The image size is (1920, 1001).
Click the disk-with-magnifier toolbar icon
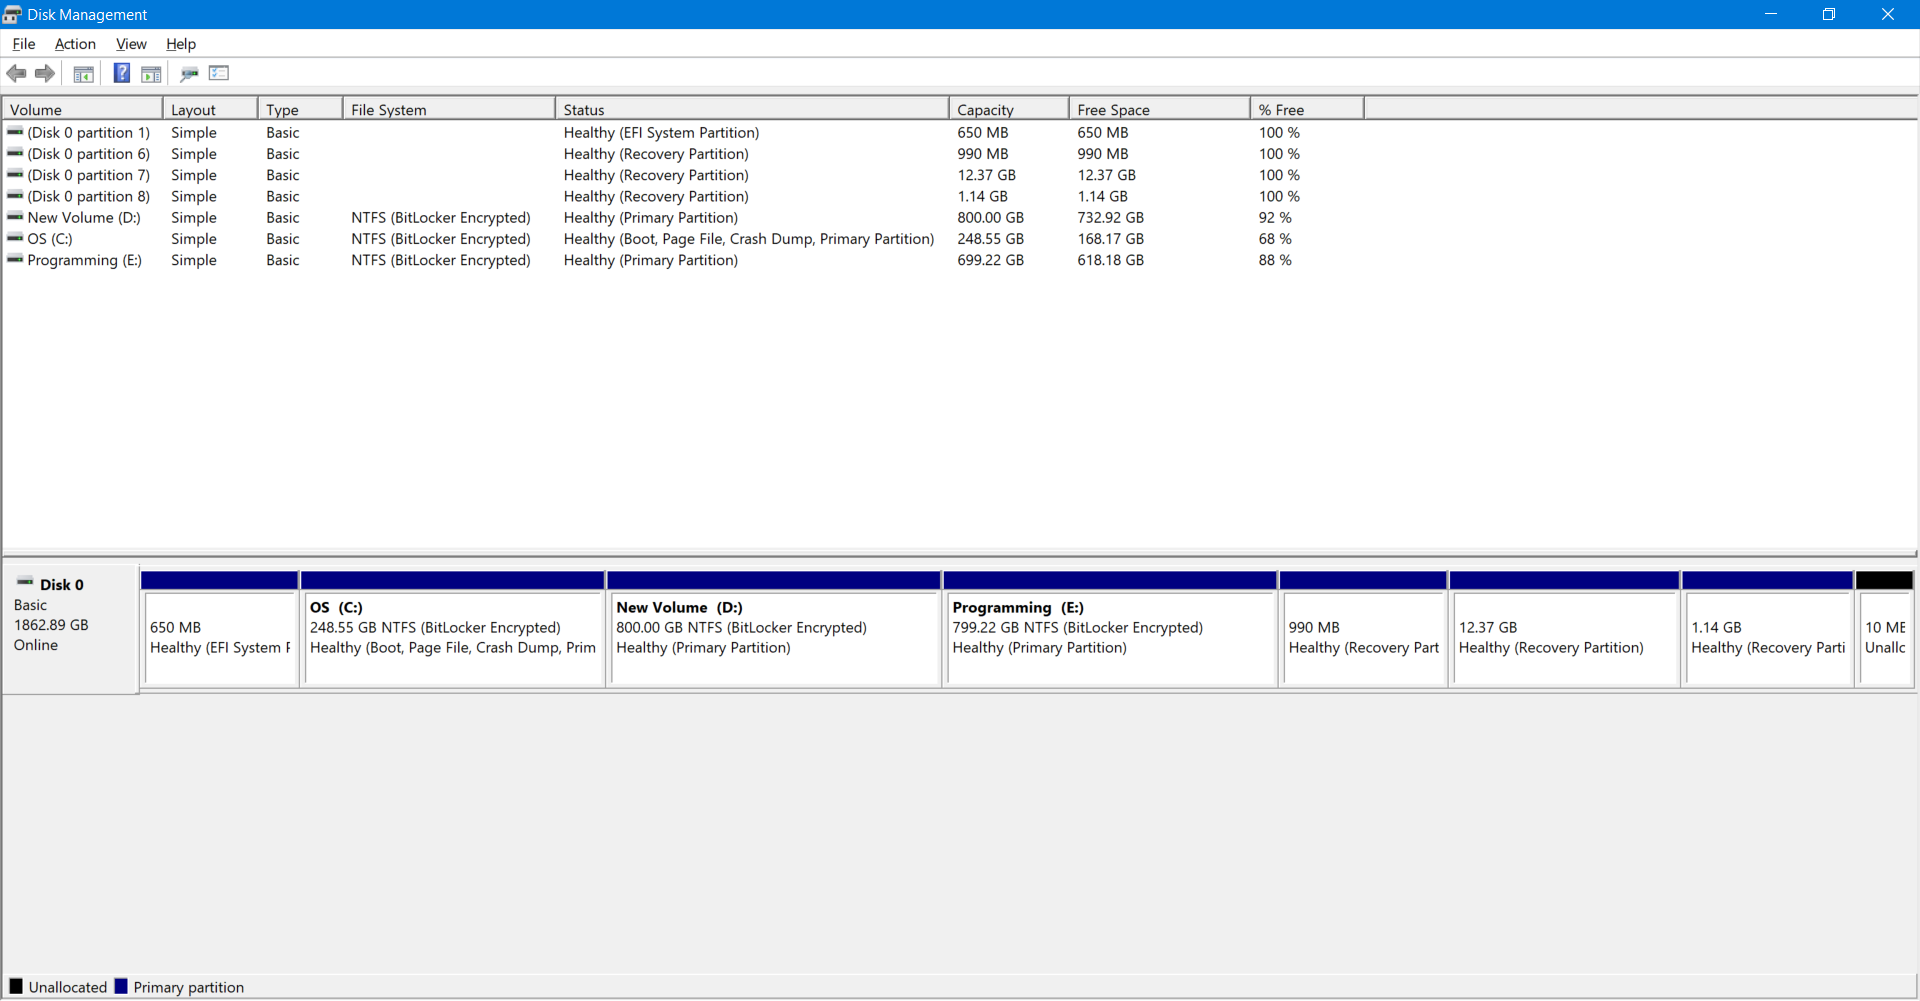click(x=189, y=73)
